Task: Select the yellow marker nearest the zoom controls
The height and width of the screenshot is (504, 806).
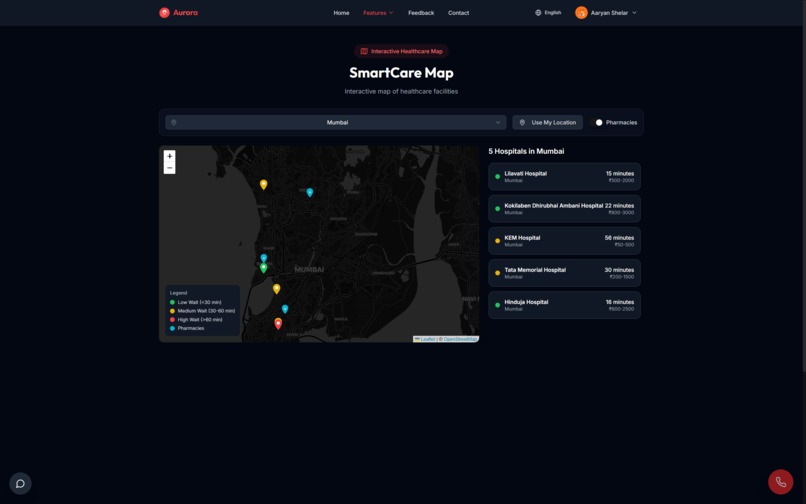Action: [264, 185]
